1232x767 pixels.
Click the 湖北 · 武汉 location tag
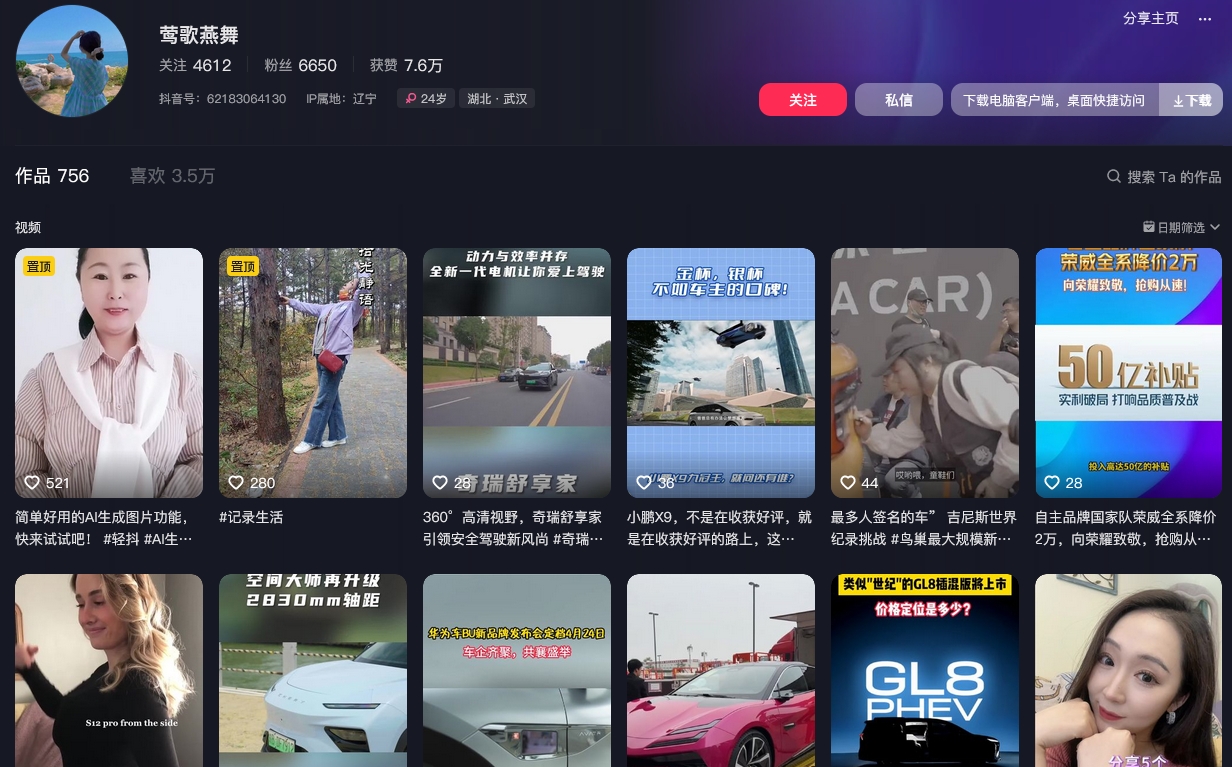(497, 99)
